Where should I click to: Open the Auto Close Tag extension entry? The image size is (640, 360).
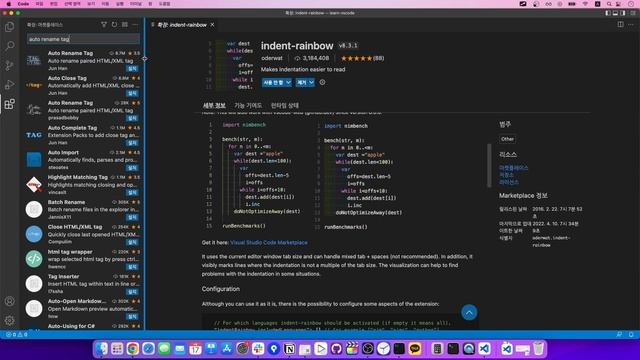click(83, 86)
